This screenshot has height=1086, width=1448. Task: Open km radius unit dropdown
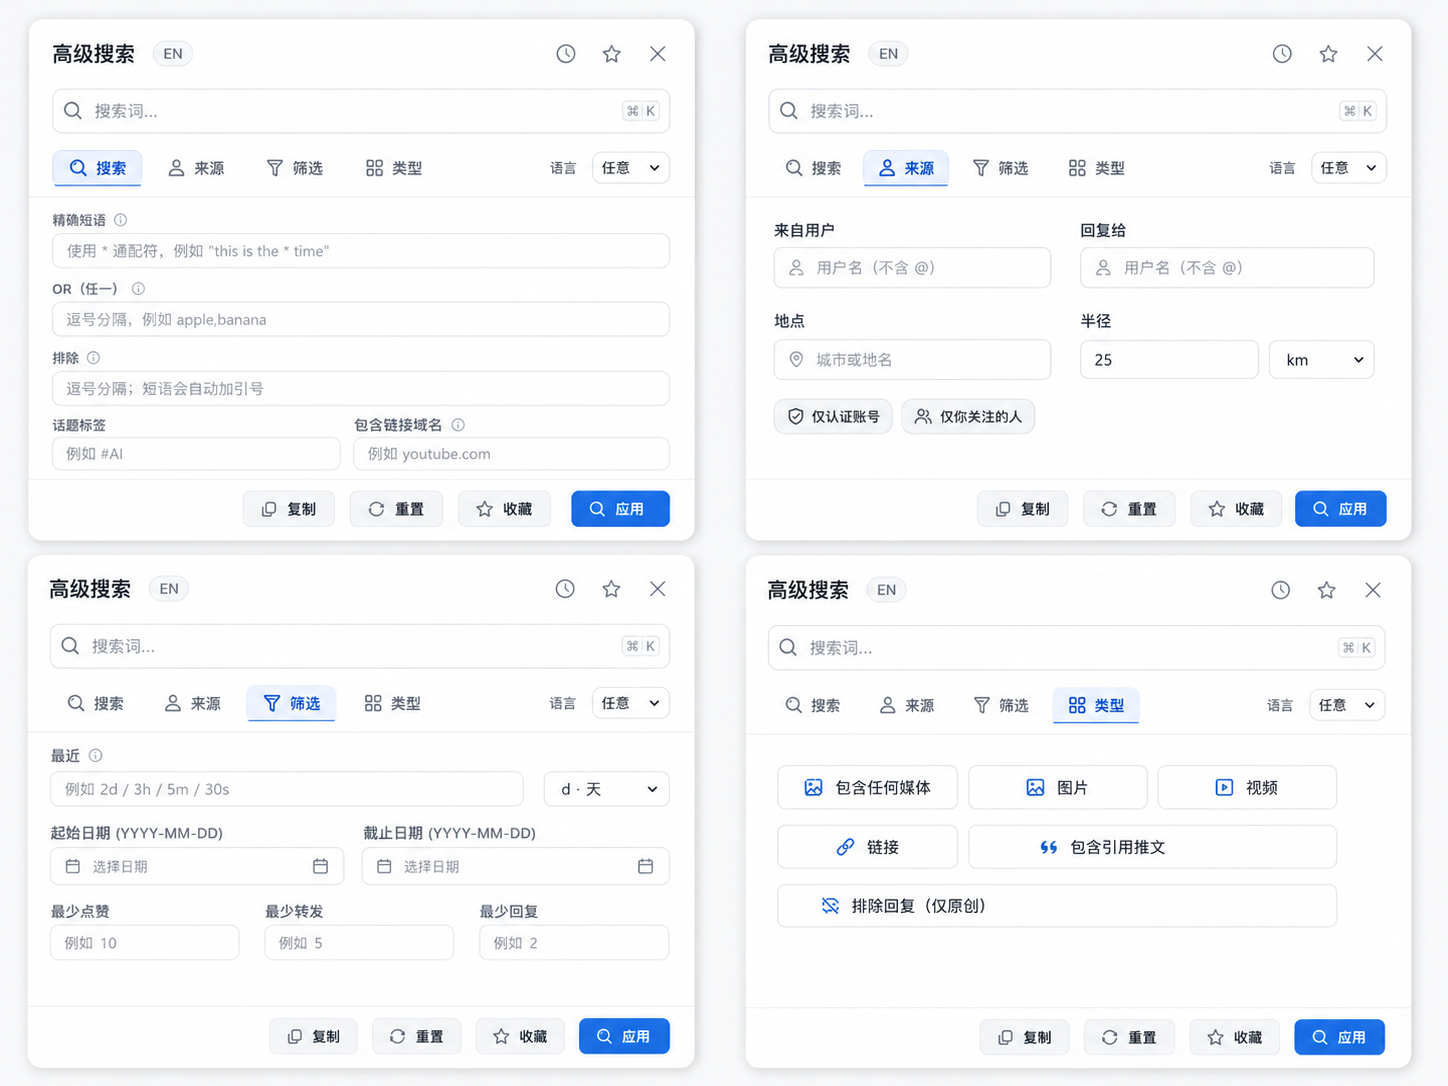point(1321,360)
